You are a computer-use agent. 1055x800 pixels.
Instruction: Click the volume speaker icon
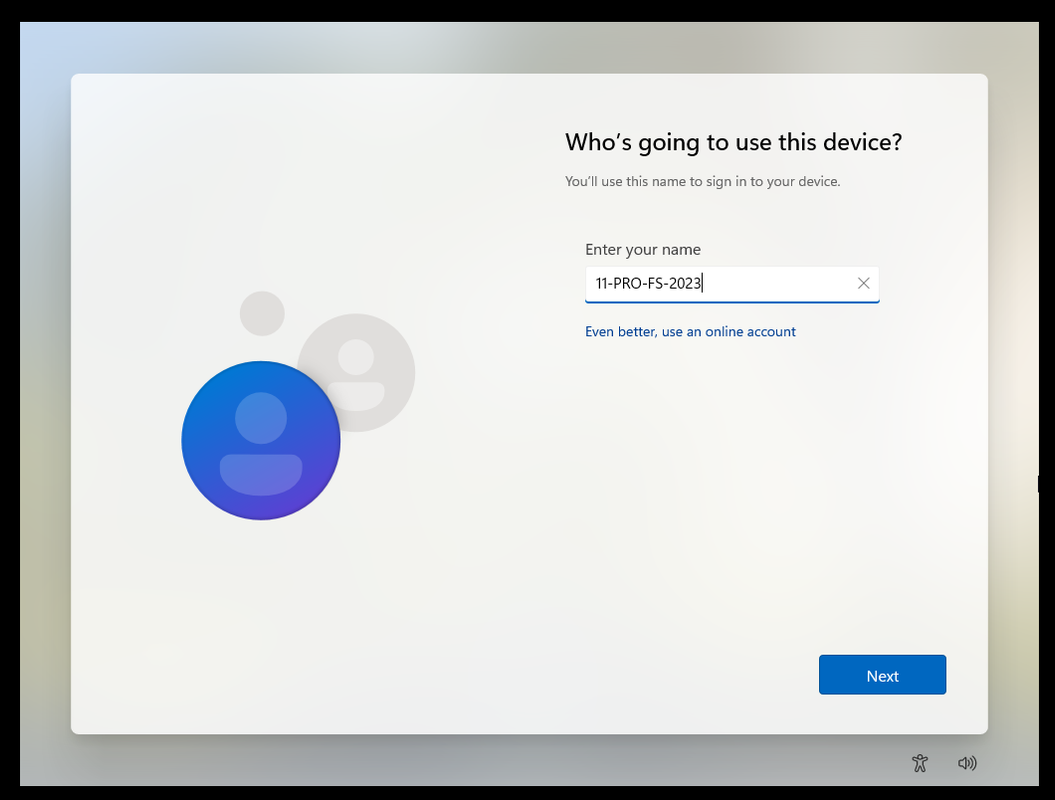[x=967, y=763]
